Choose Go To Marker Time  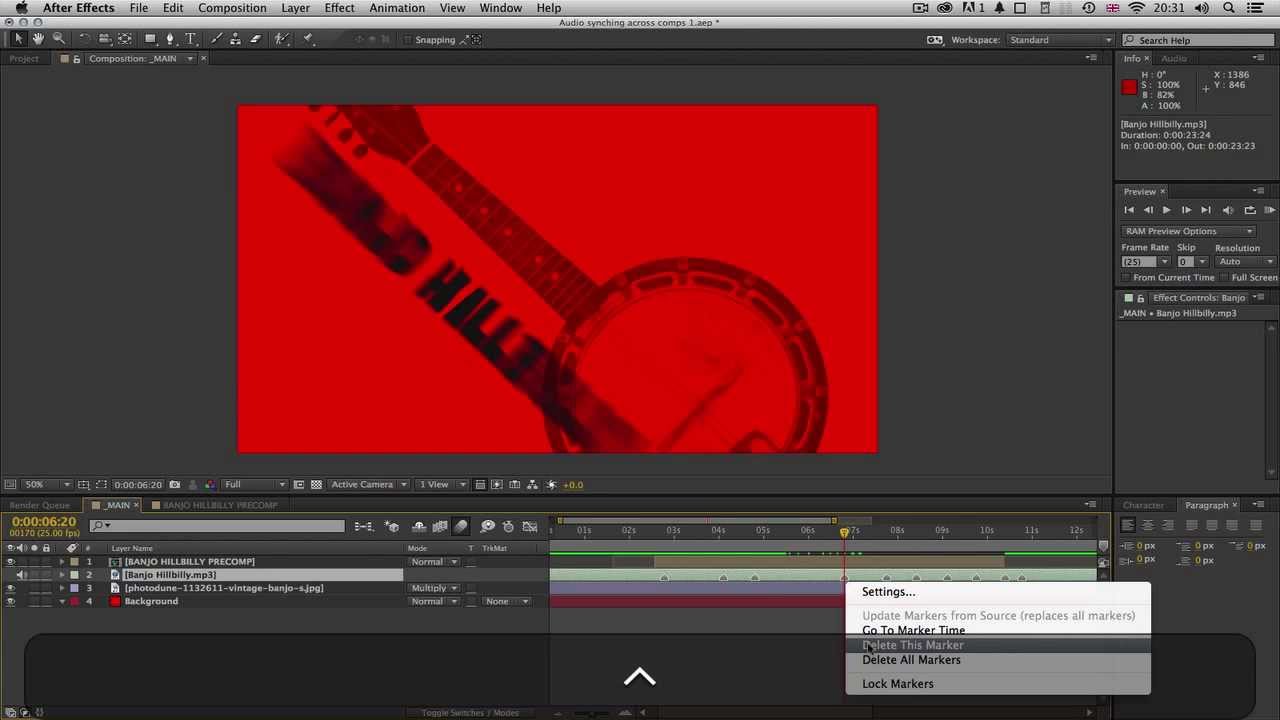(914, 631)
